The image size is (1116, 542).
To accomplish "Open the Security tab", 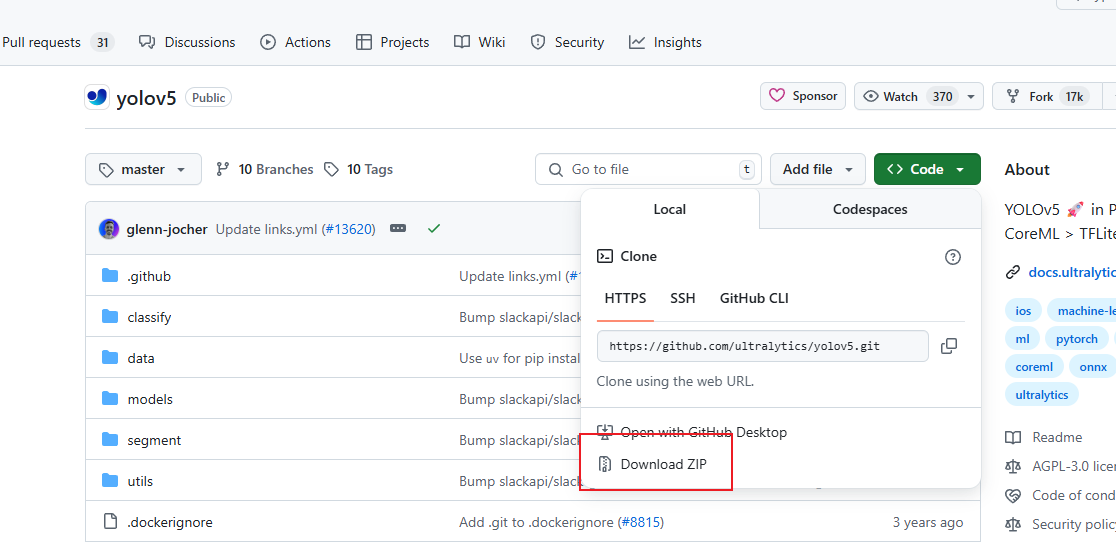I will [567, 43].
